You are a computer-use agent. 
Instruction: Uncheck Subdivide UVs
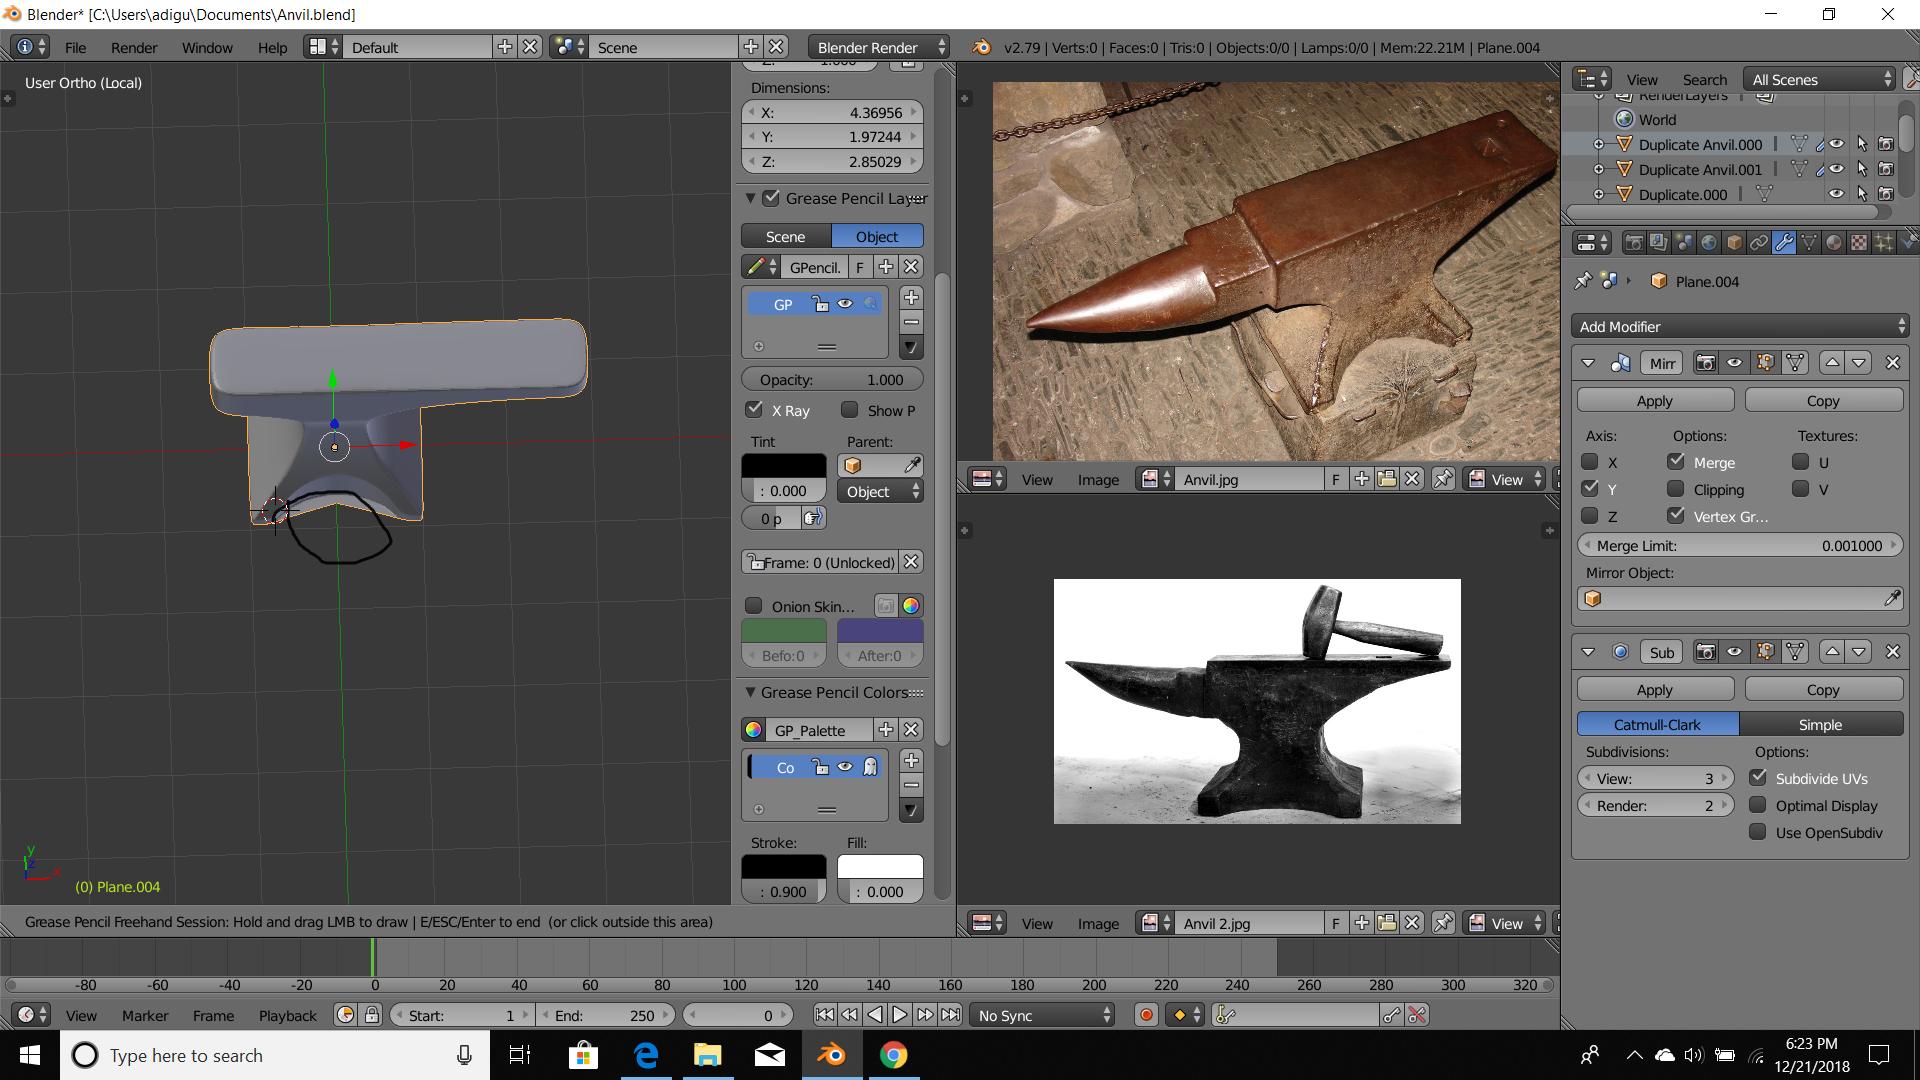(x=1758, y=778)
